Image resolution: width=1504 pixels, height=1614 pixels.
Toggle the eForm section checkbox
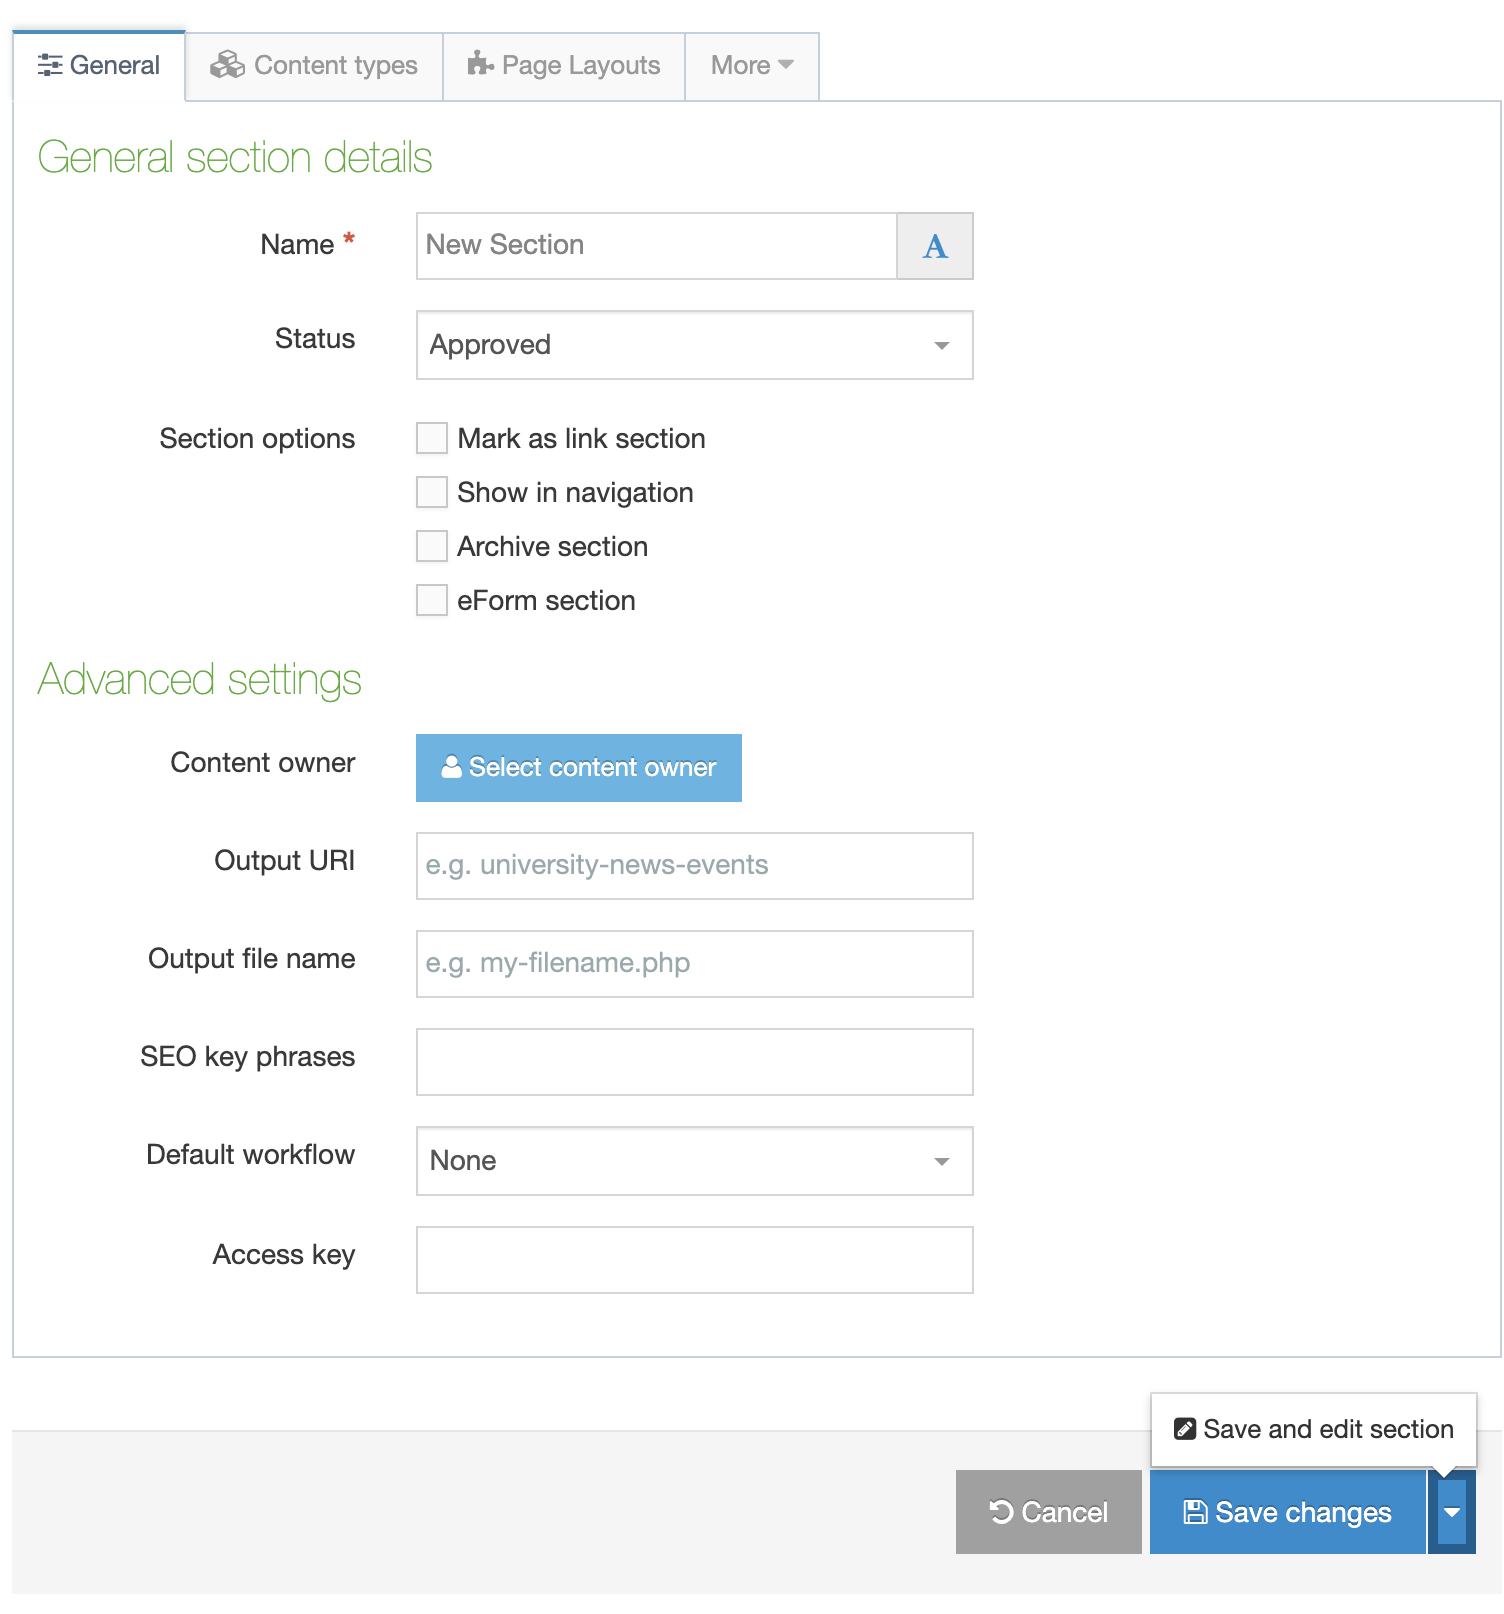pos(432,601)
